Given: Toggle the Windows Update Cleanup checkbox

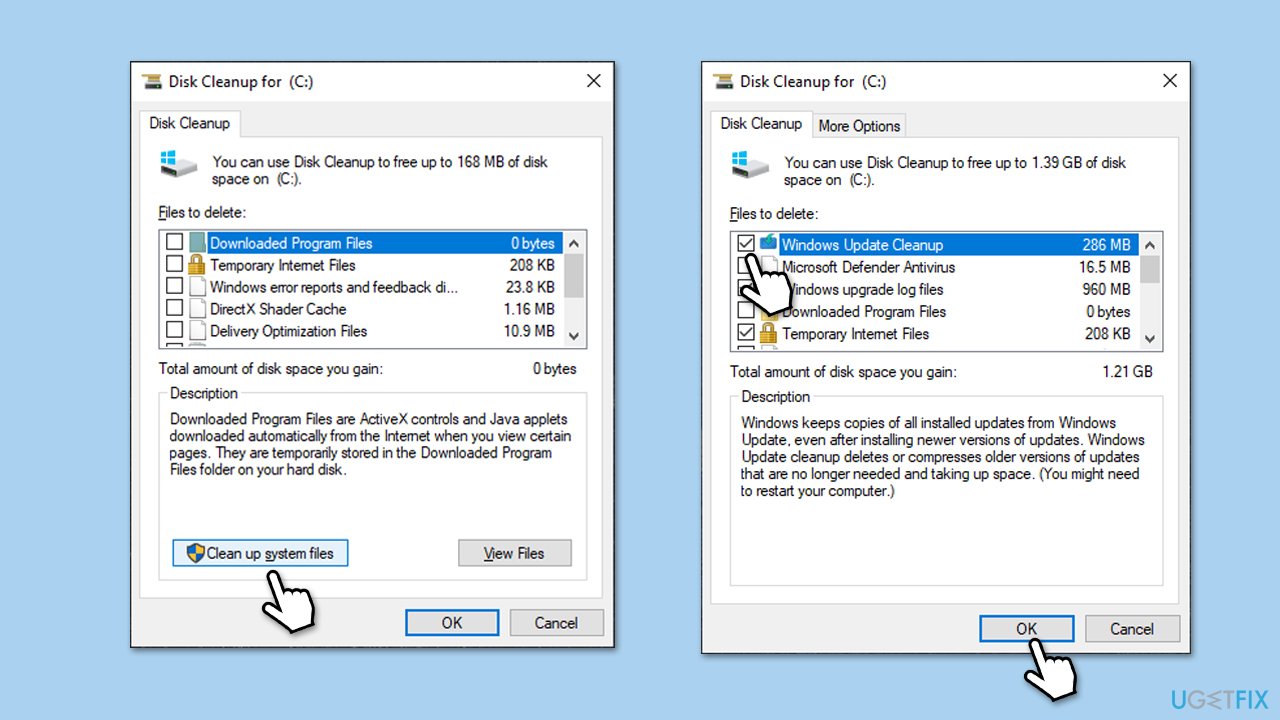Looking at the screenshot, I should click(746, 244).
